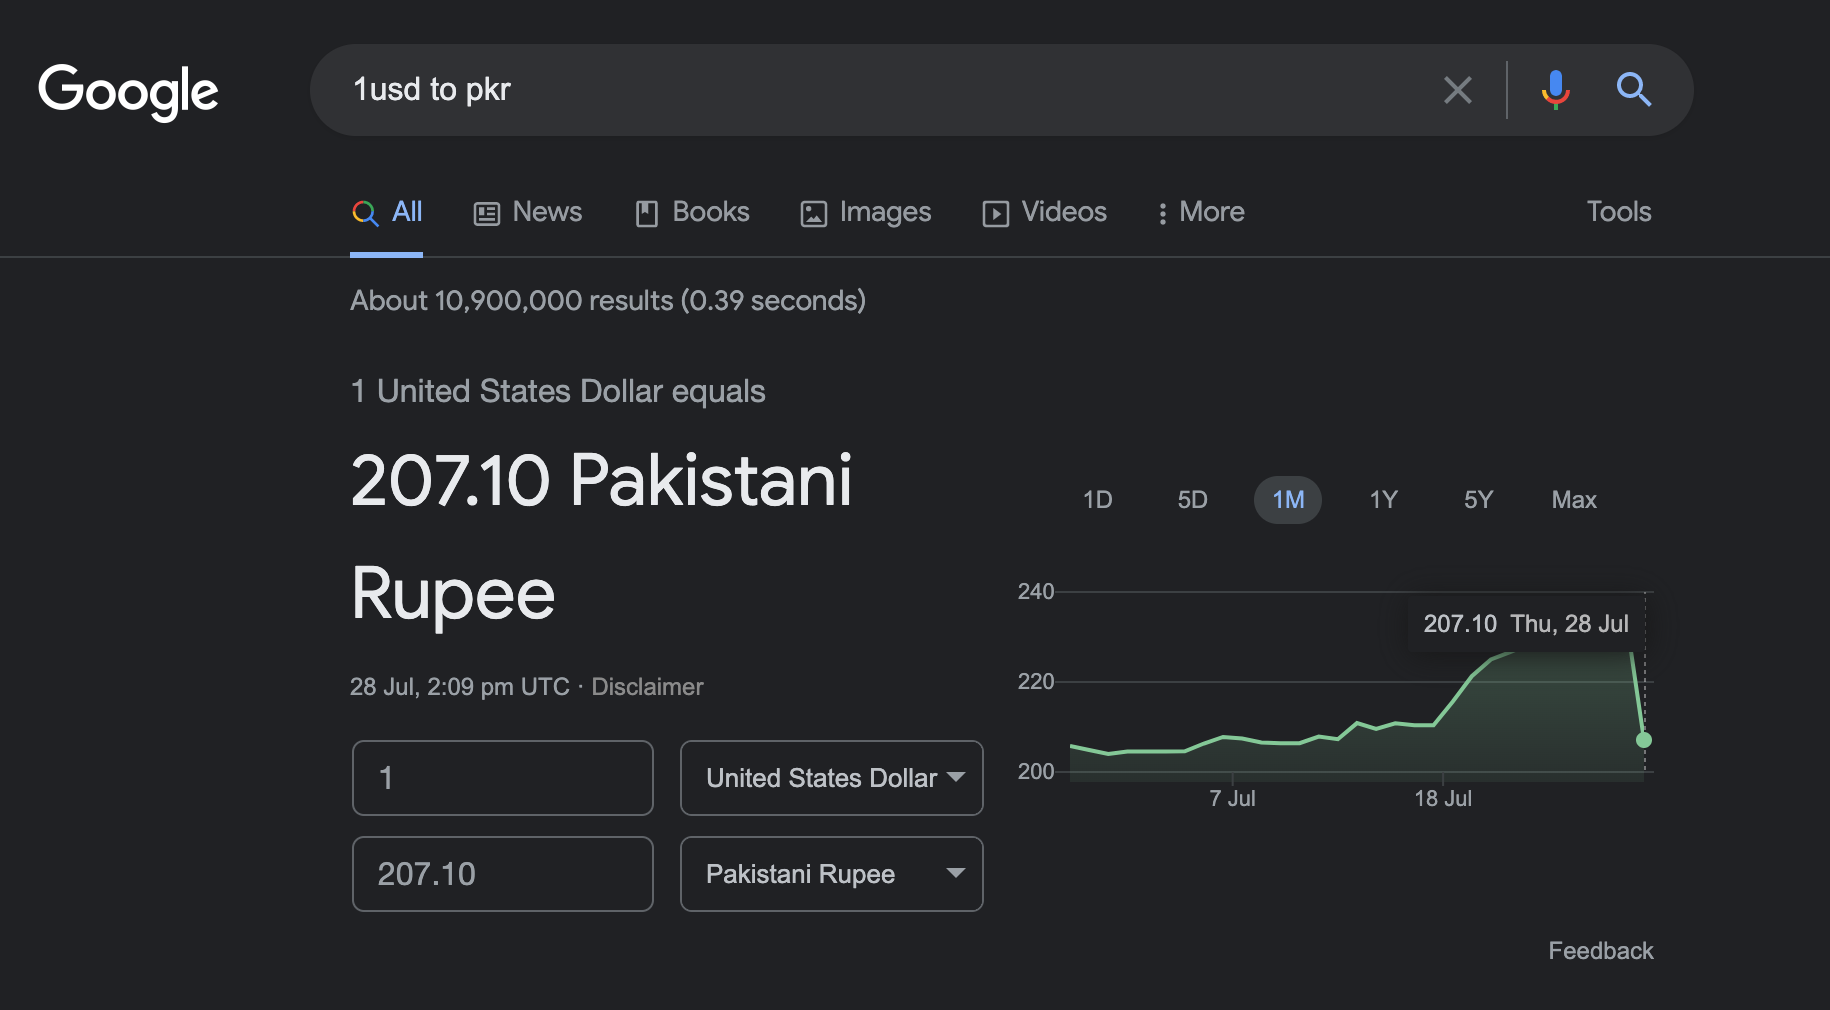Switch to the Videos tab
Screen dimensions: 1830x1010
pos(1045,212)
